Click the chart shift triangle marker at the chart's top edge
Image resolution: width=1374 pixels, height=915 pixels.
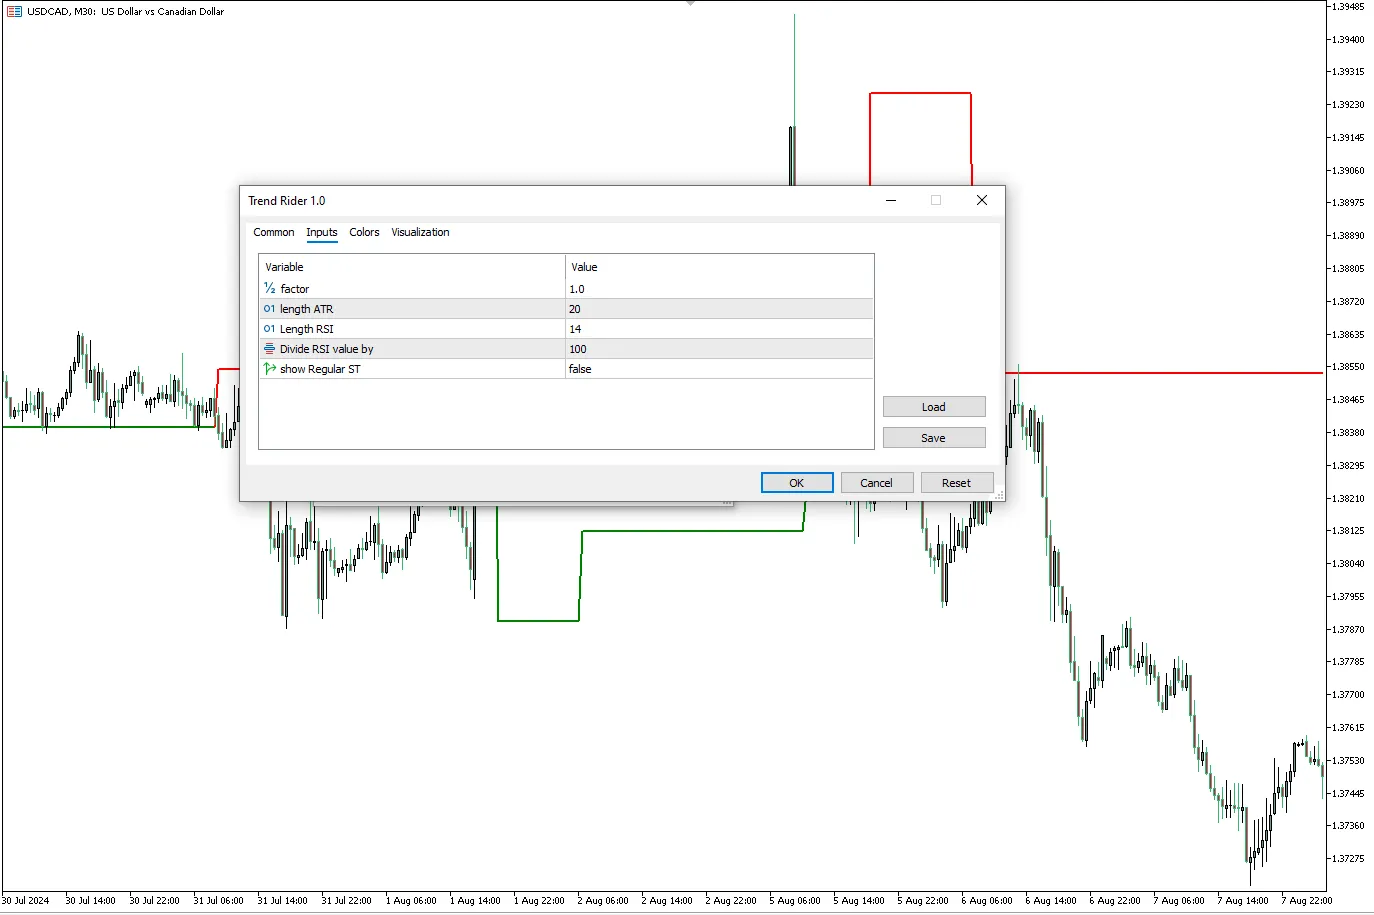[x=690, y=4]
